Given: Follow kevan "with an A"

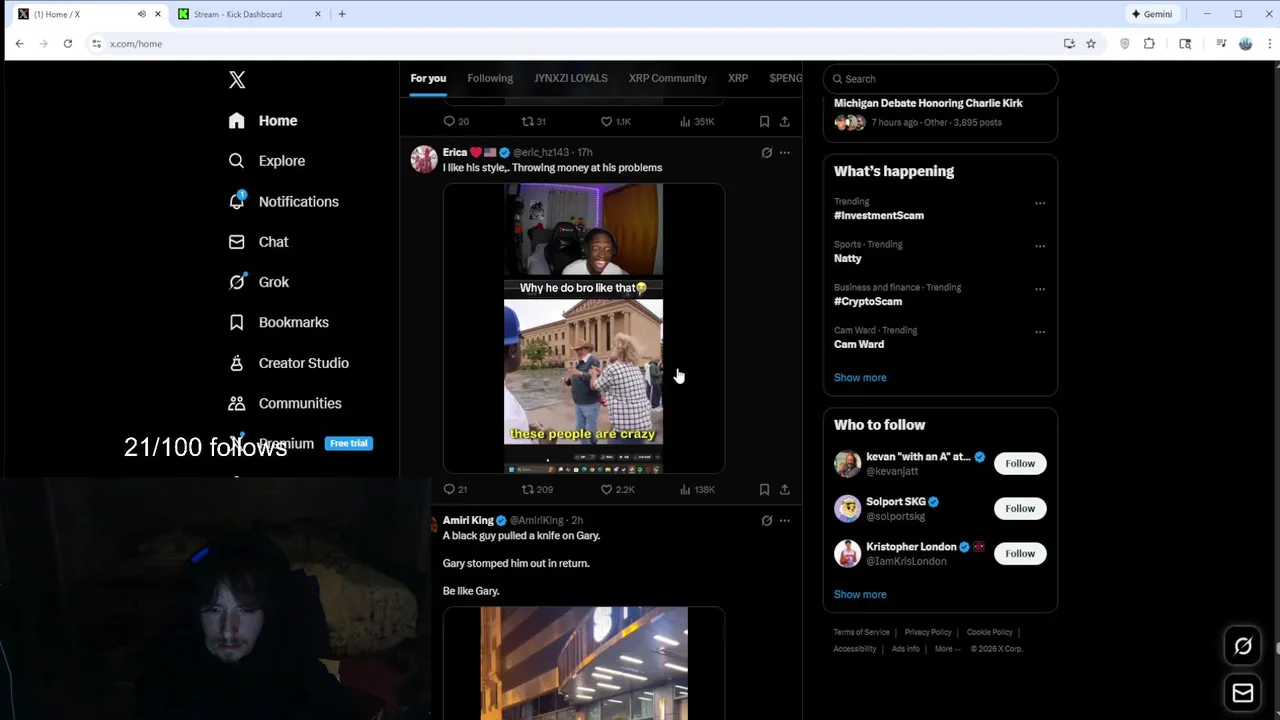Looking at the screenshot, I should coord(1020,463).
